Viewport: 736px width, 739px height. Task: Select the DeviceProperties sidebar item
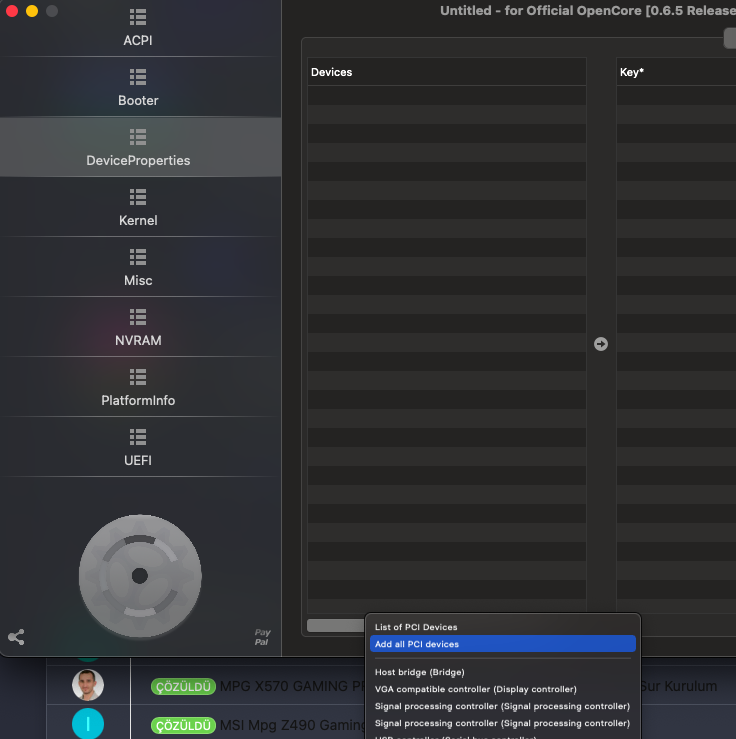click(x=138, y=148)
